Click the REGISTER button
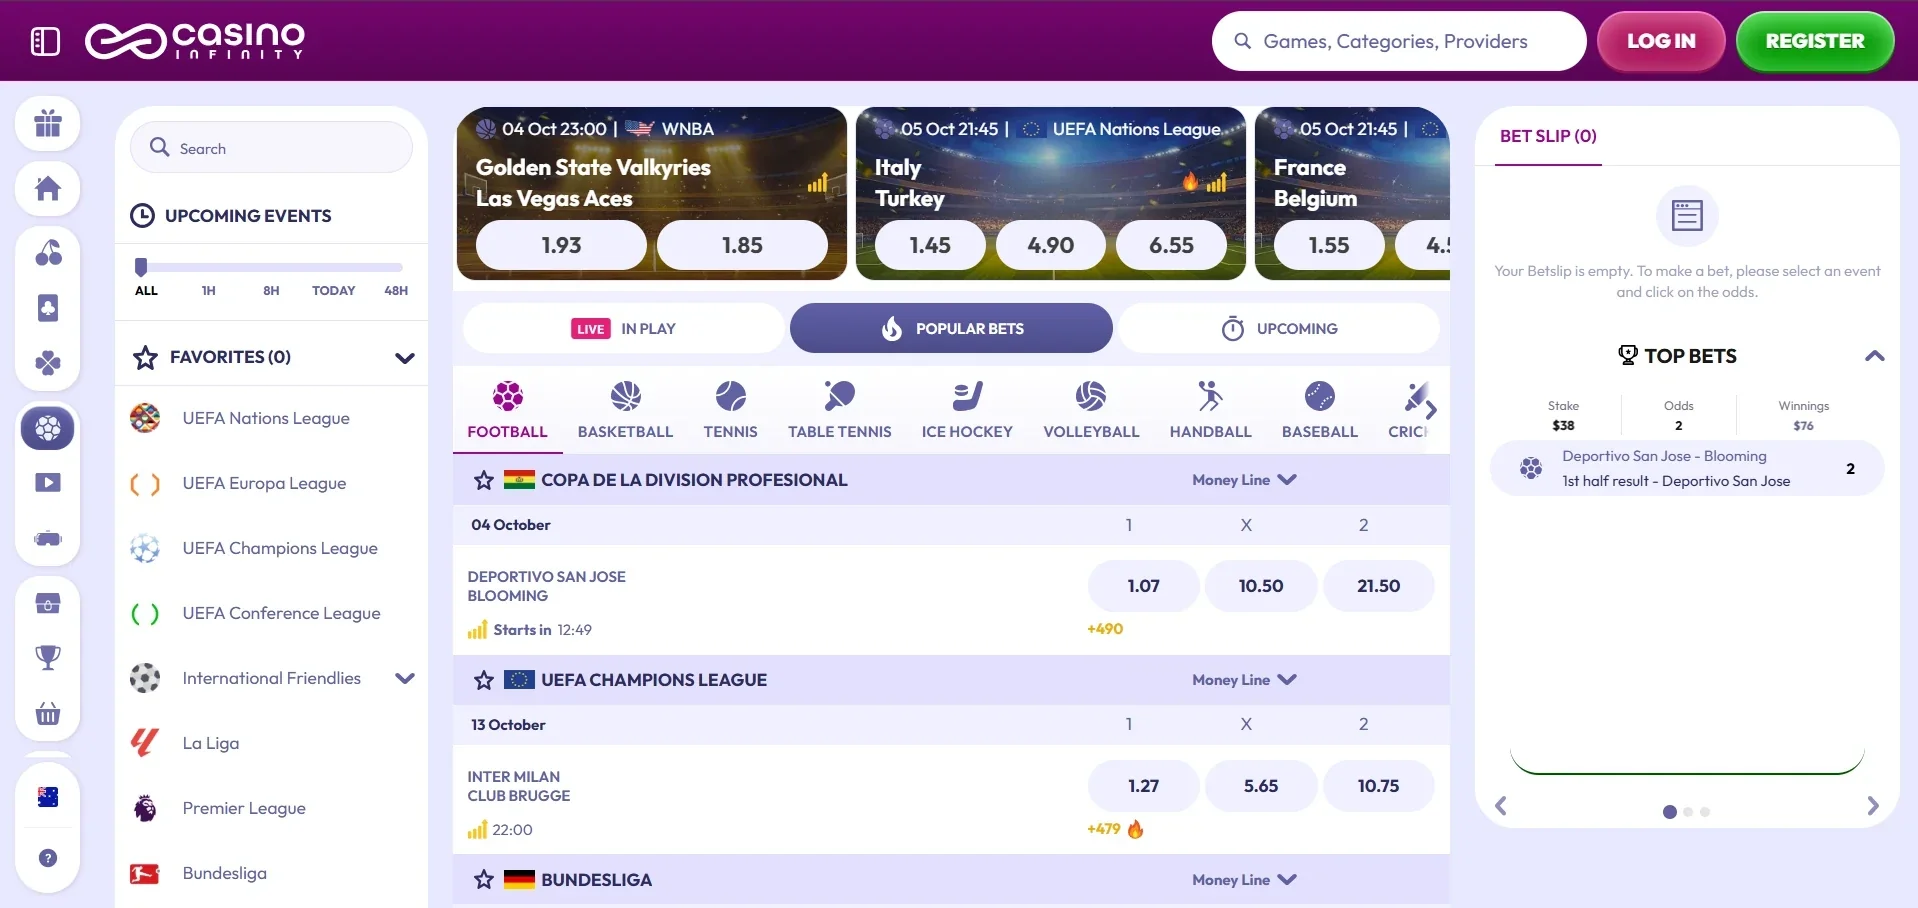The width and height of the screenshot is (1918, 908). tap(1815, 41)
